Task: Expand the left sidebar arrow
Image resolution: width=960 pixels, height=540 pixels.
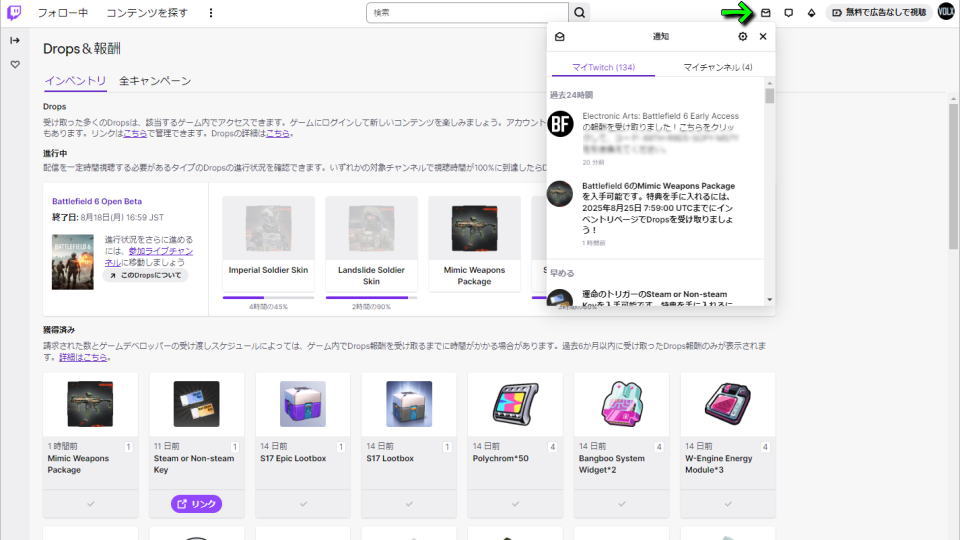Action: pyautogui.click(x=15, y=40)
